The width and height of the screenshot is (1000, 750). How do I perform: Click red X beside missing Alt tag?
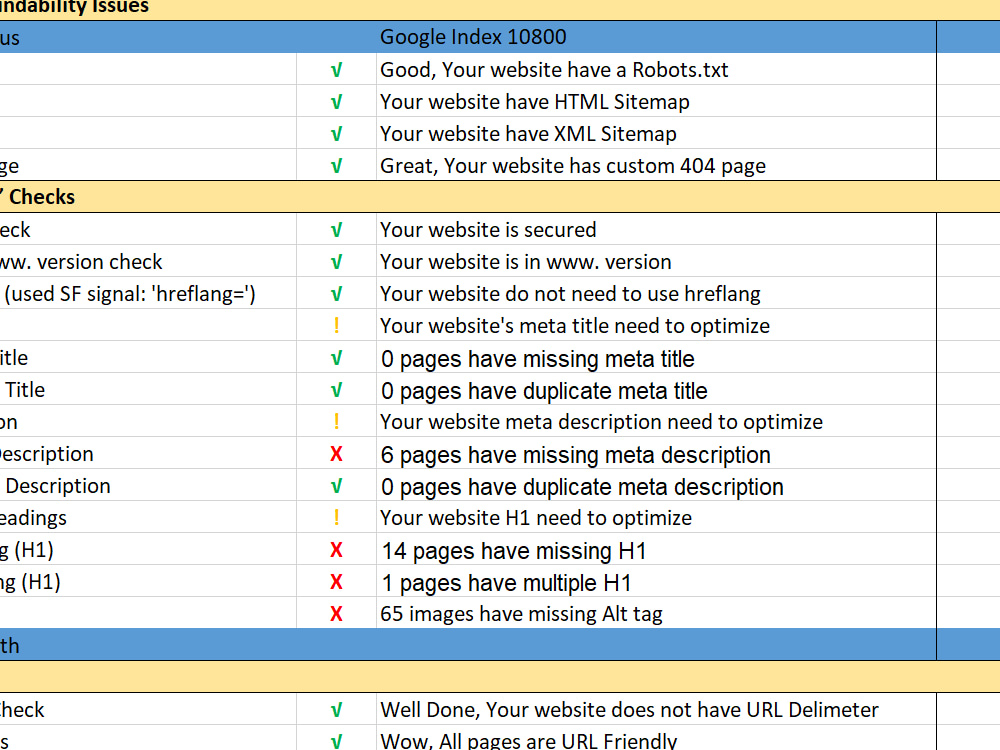tap(336, 614)
